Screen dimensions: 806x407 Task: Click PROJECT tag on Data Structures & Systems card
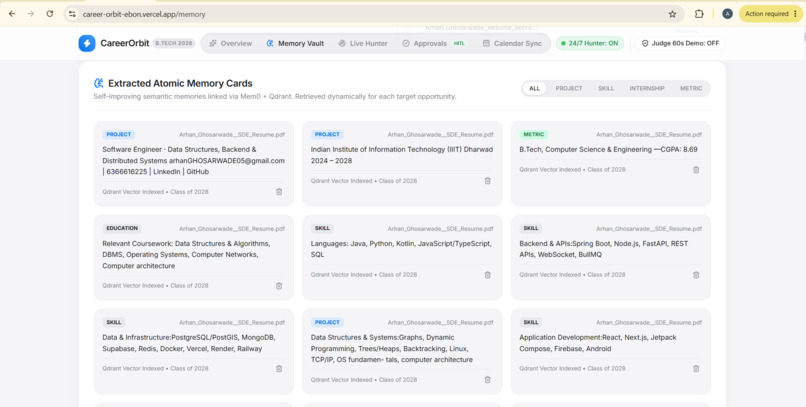point(327,323)
